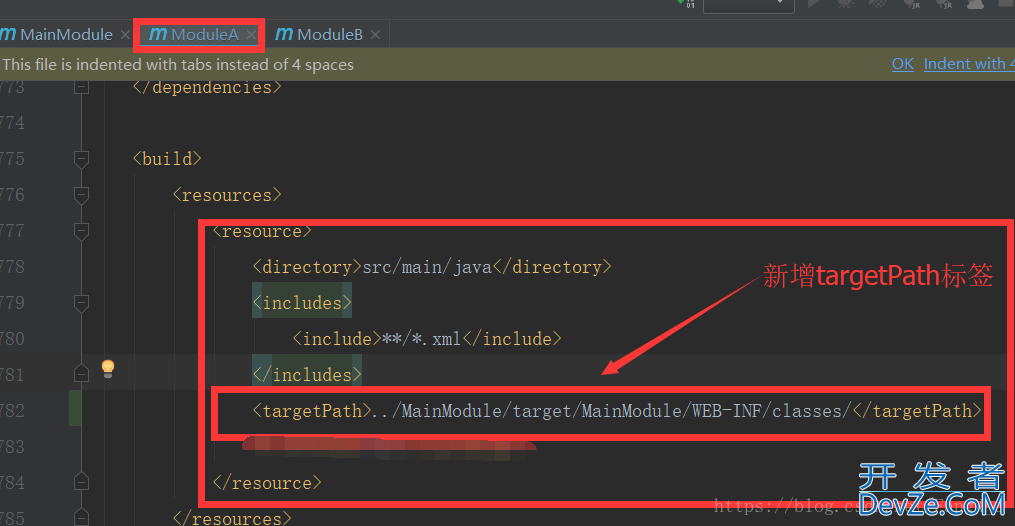This screenshot has width=1015, height=526.
Task: Click OK in the indentation notice
Action: click(902, 64)
